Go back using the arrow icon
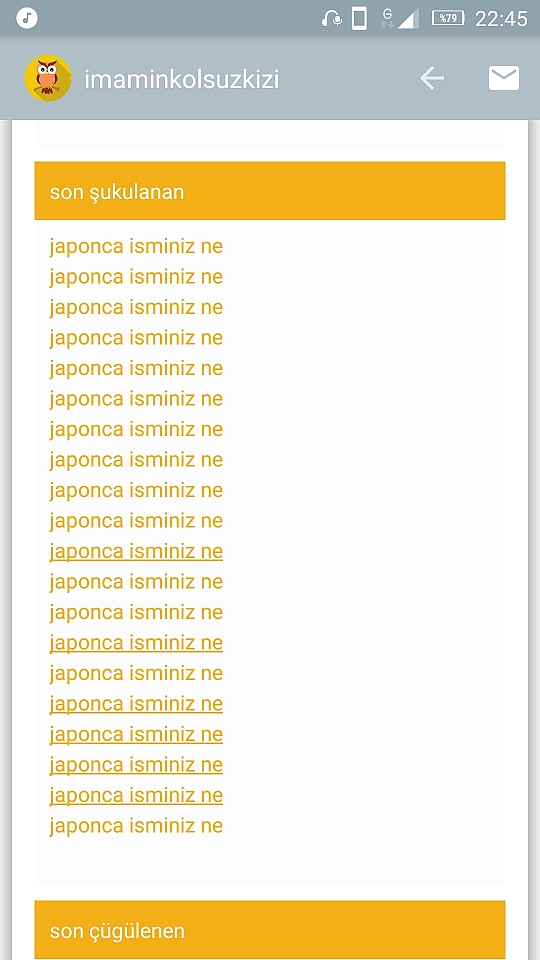 tap(432, 78)
